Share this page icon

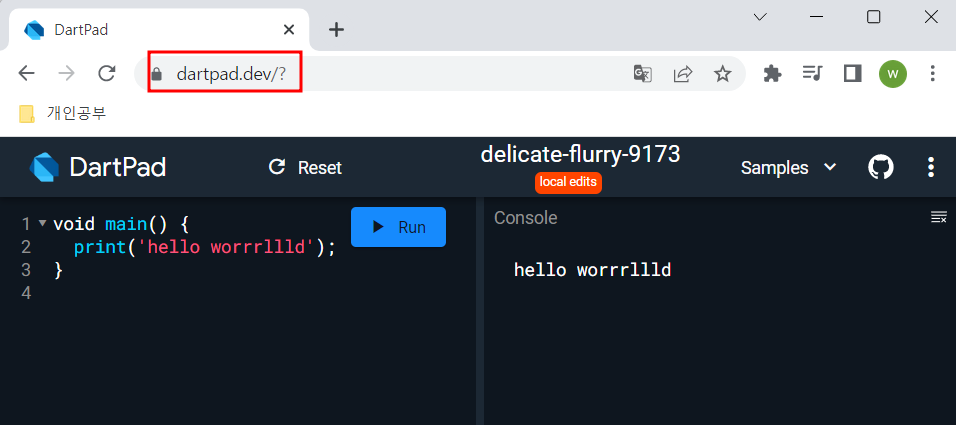point(683,74)
